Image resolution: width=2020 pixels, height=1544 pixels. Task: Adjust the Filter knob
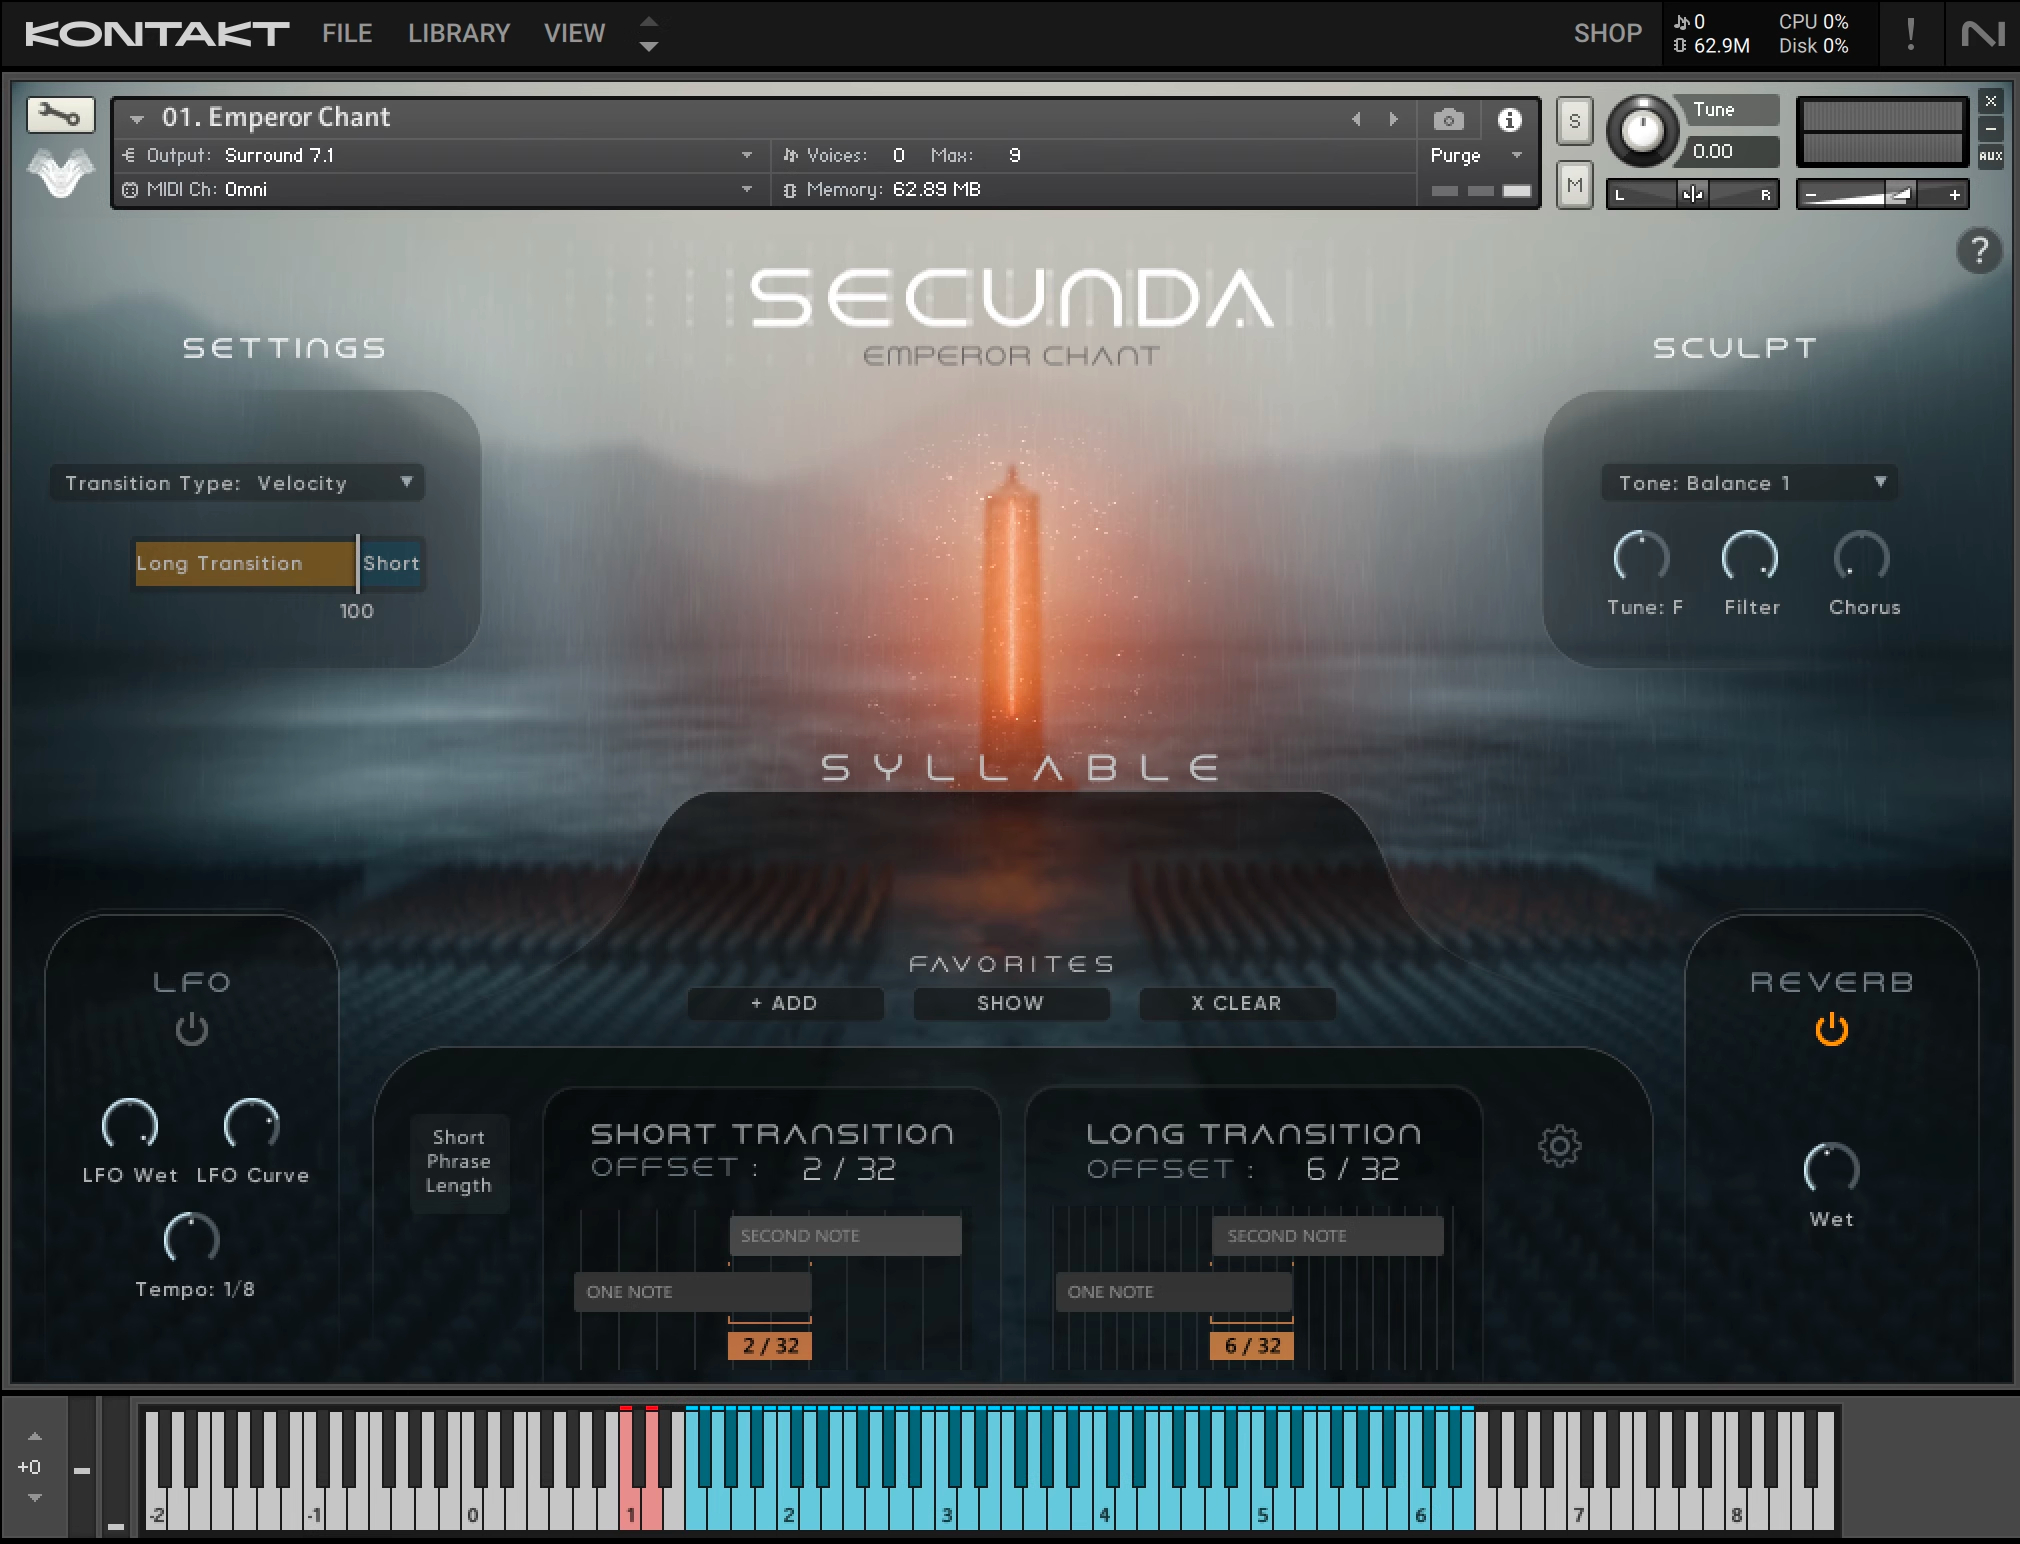[x=1750, y=557]
